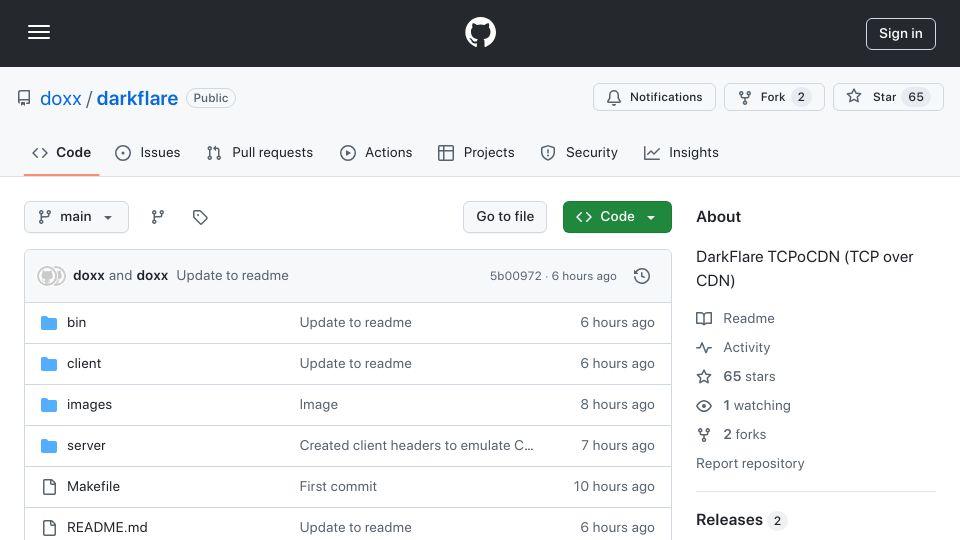Star the darkflare repository

[x=888, y=97]
